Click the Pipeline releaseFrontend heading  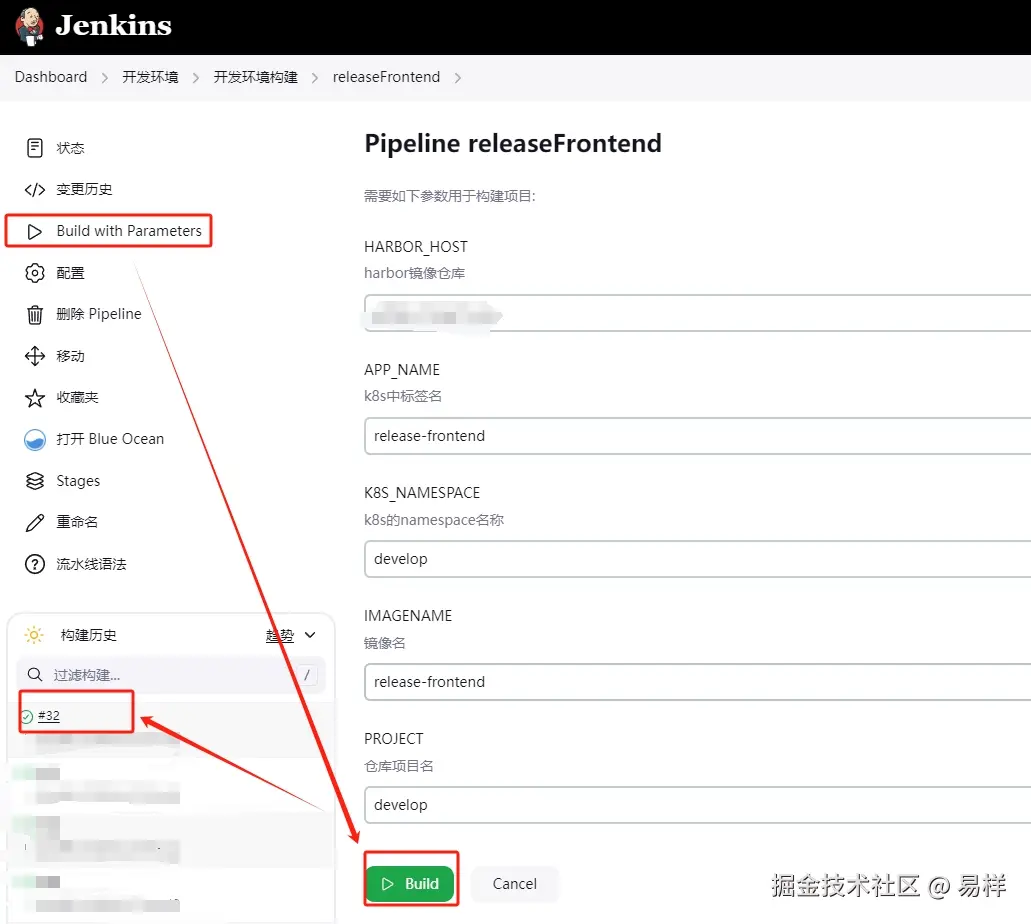point(513,143)
